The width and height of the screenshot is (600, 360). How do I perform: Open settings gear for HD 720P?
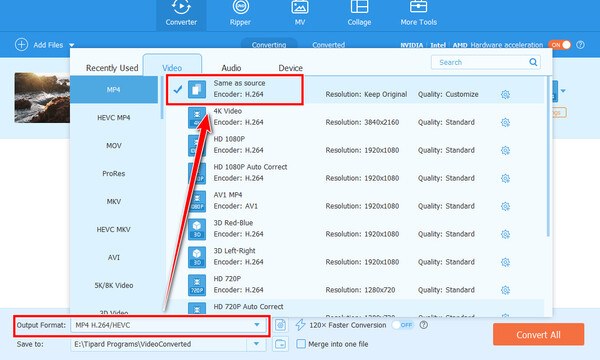coord(505,290)
